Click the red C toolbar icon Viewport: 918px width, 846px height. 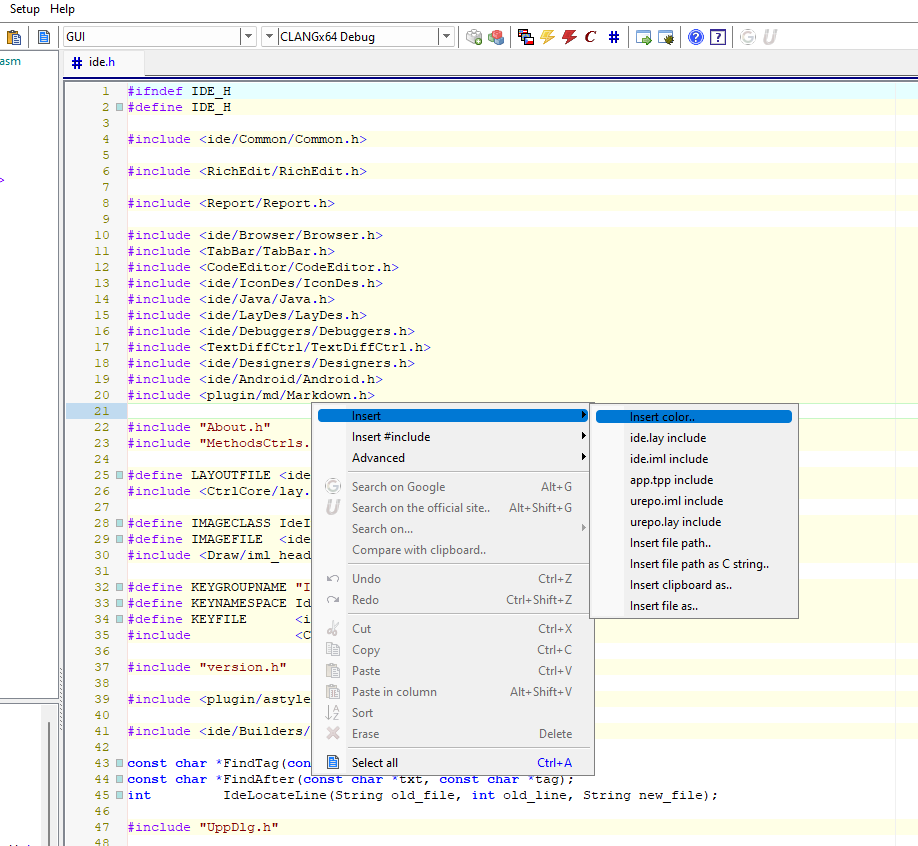pyautogui.click(x=590, y=37)
